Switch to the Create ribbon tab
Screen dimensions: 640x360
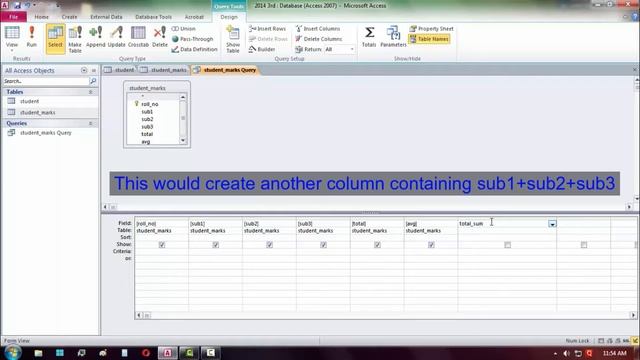click(x=69, y=17)
